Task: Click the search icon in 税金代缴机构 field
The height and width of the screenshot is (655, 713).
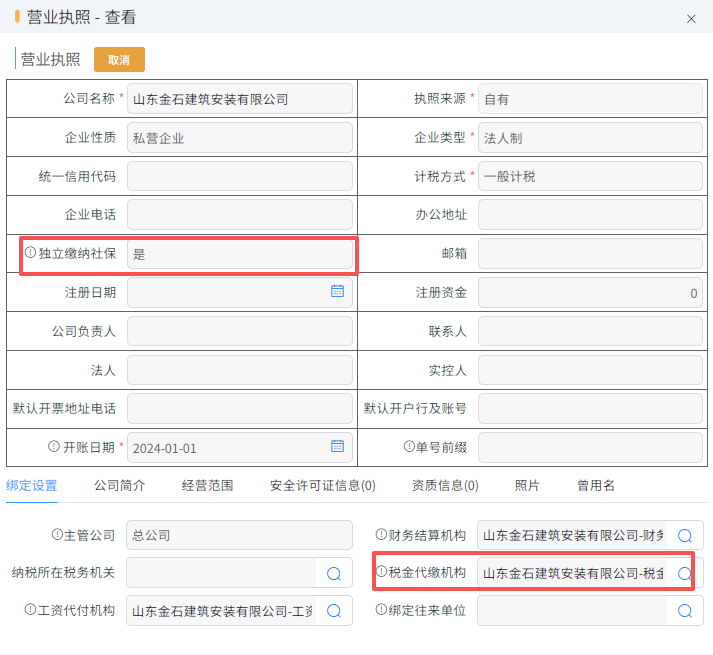Action: (x=684, y=573)
